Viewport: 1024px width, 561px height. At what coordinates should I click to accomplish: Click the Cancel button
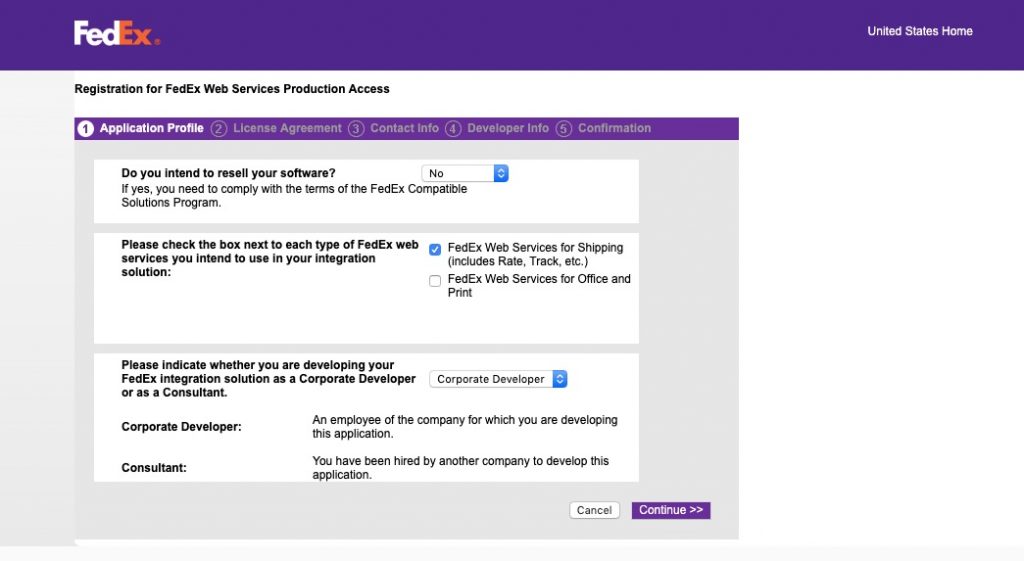coord(594,510)
